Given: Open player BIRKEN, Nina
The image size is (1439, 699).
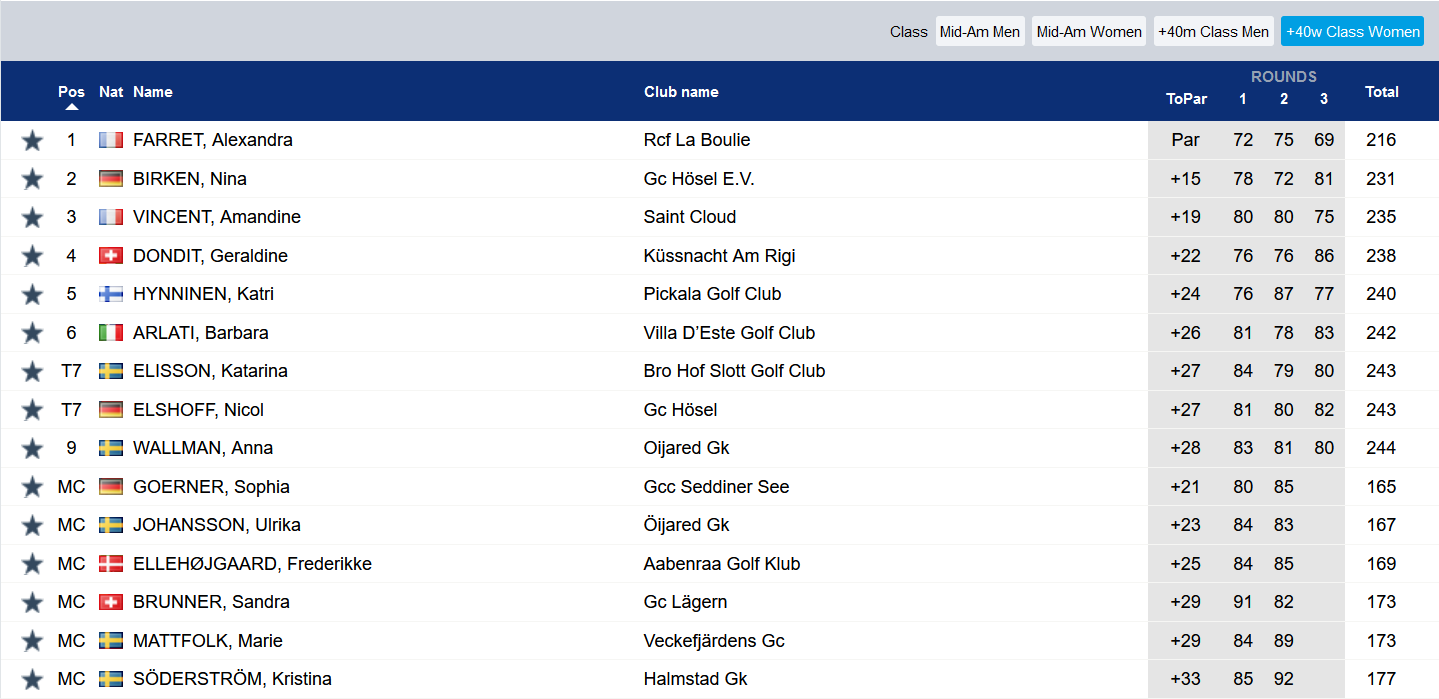Looking at the screenshot, I should (x=190, y=179).
